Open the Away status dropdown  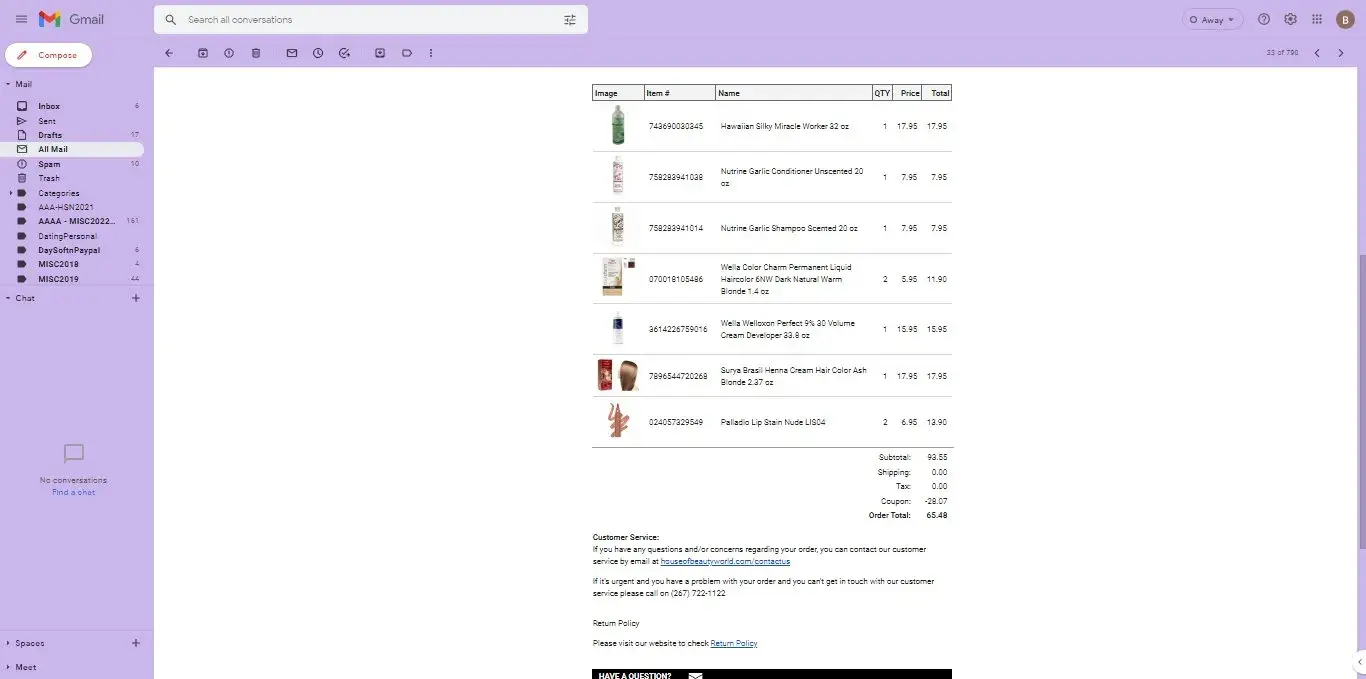(x=1212, y=19)
